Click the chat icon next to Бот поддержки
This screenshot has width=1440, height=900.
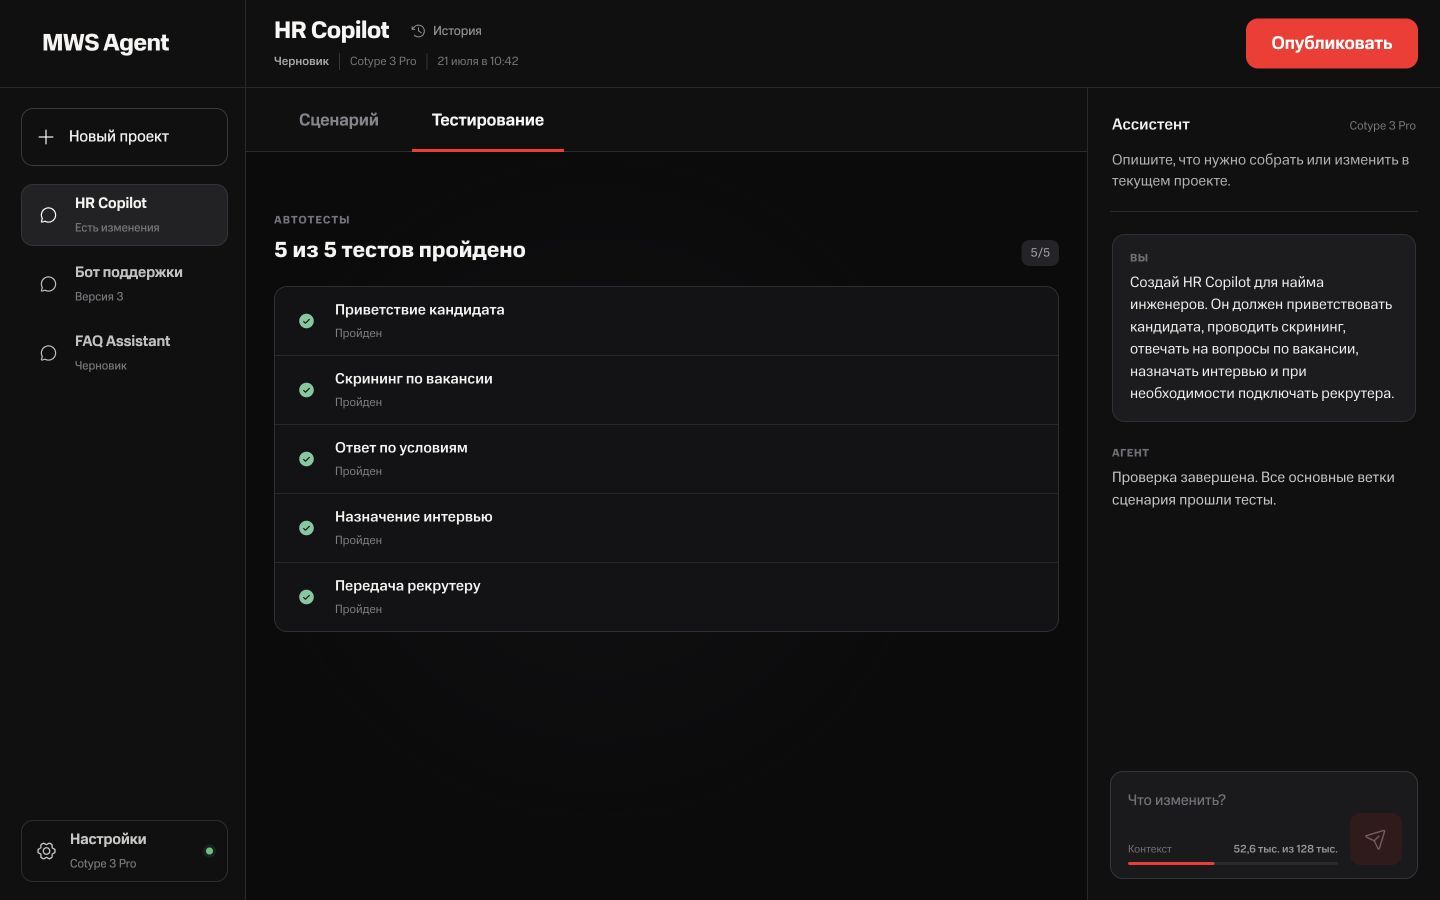tap(48, 284)
